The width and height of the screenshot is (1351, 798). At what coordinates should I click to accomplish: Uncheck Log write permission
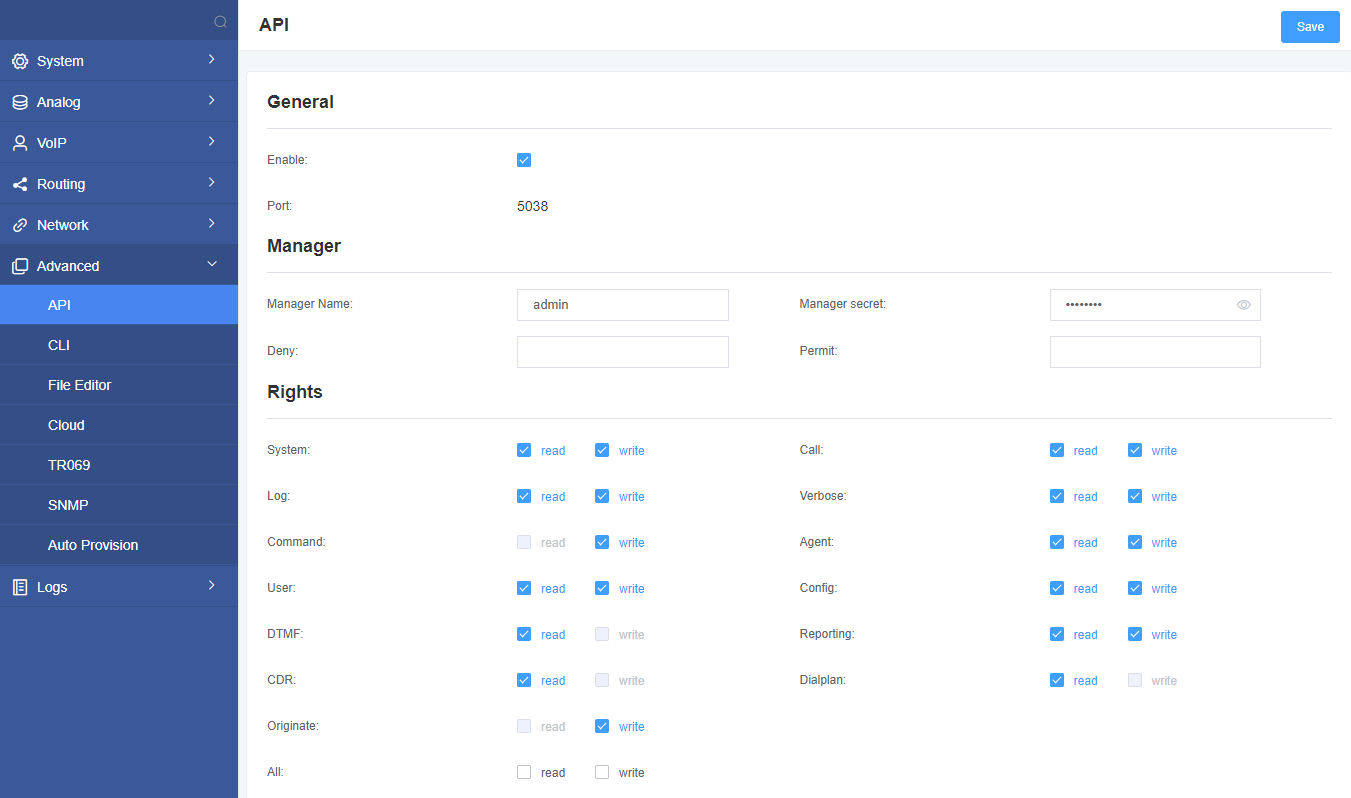[602, 496]
